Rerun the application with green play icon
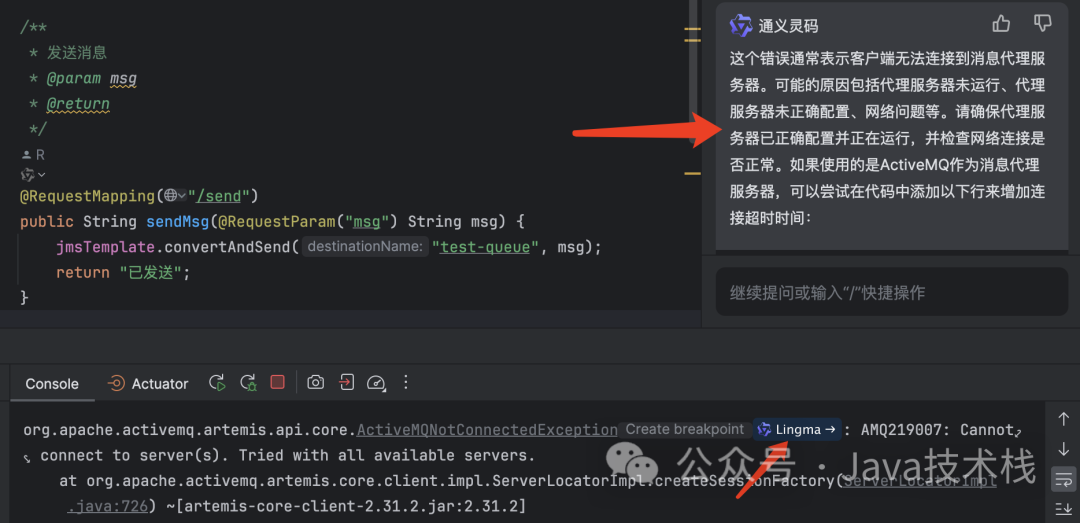 click(218, 383)
